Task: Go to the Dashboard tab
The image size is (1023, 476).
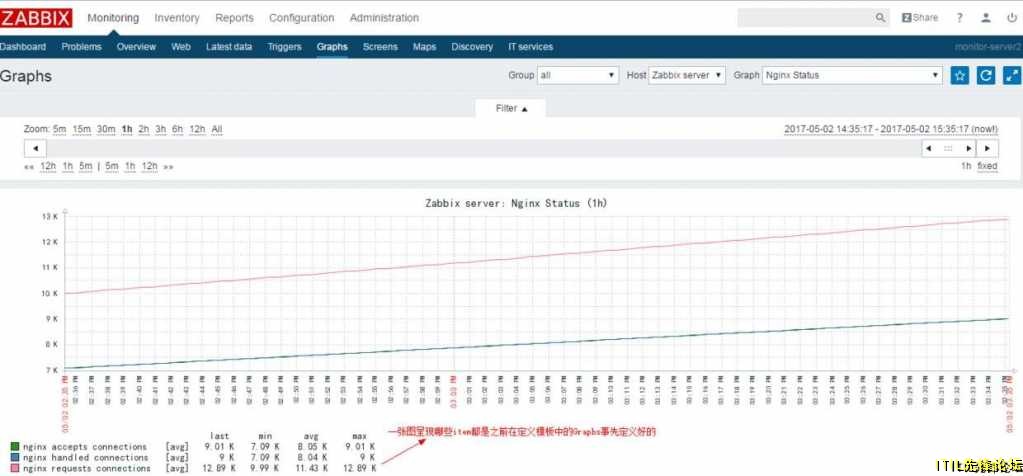Action: click(23, 47)
